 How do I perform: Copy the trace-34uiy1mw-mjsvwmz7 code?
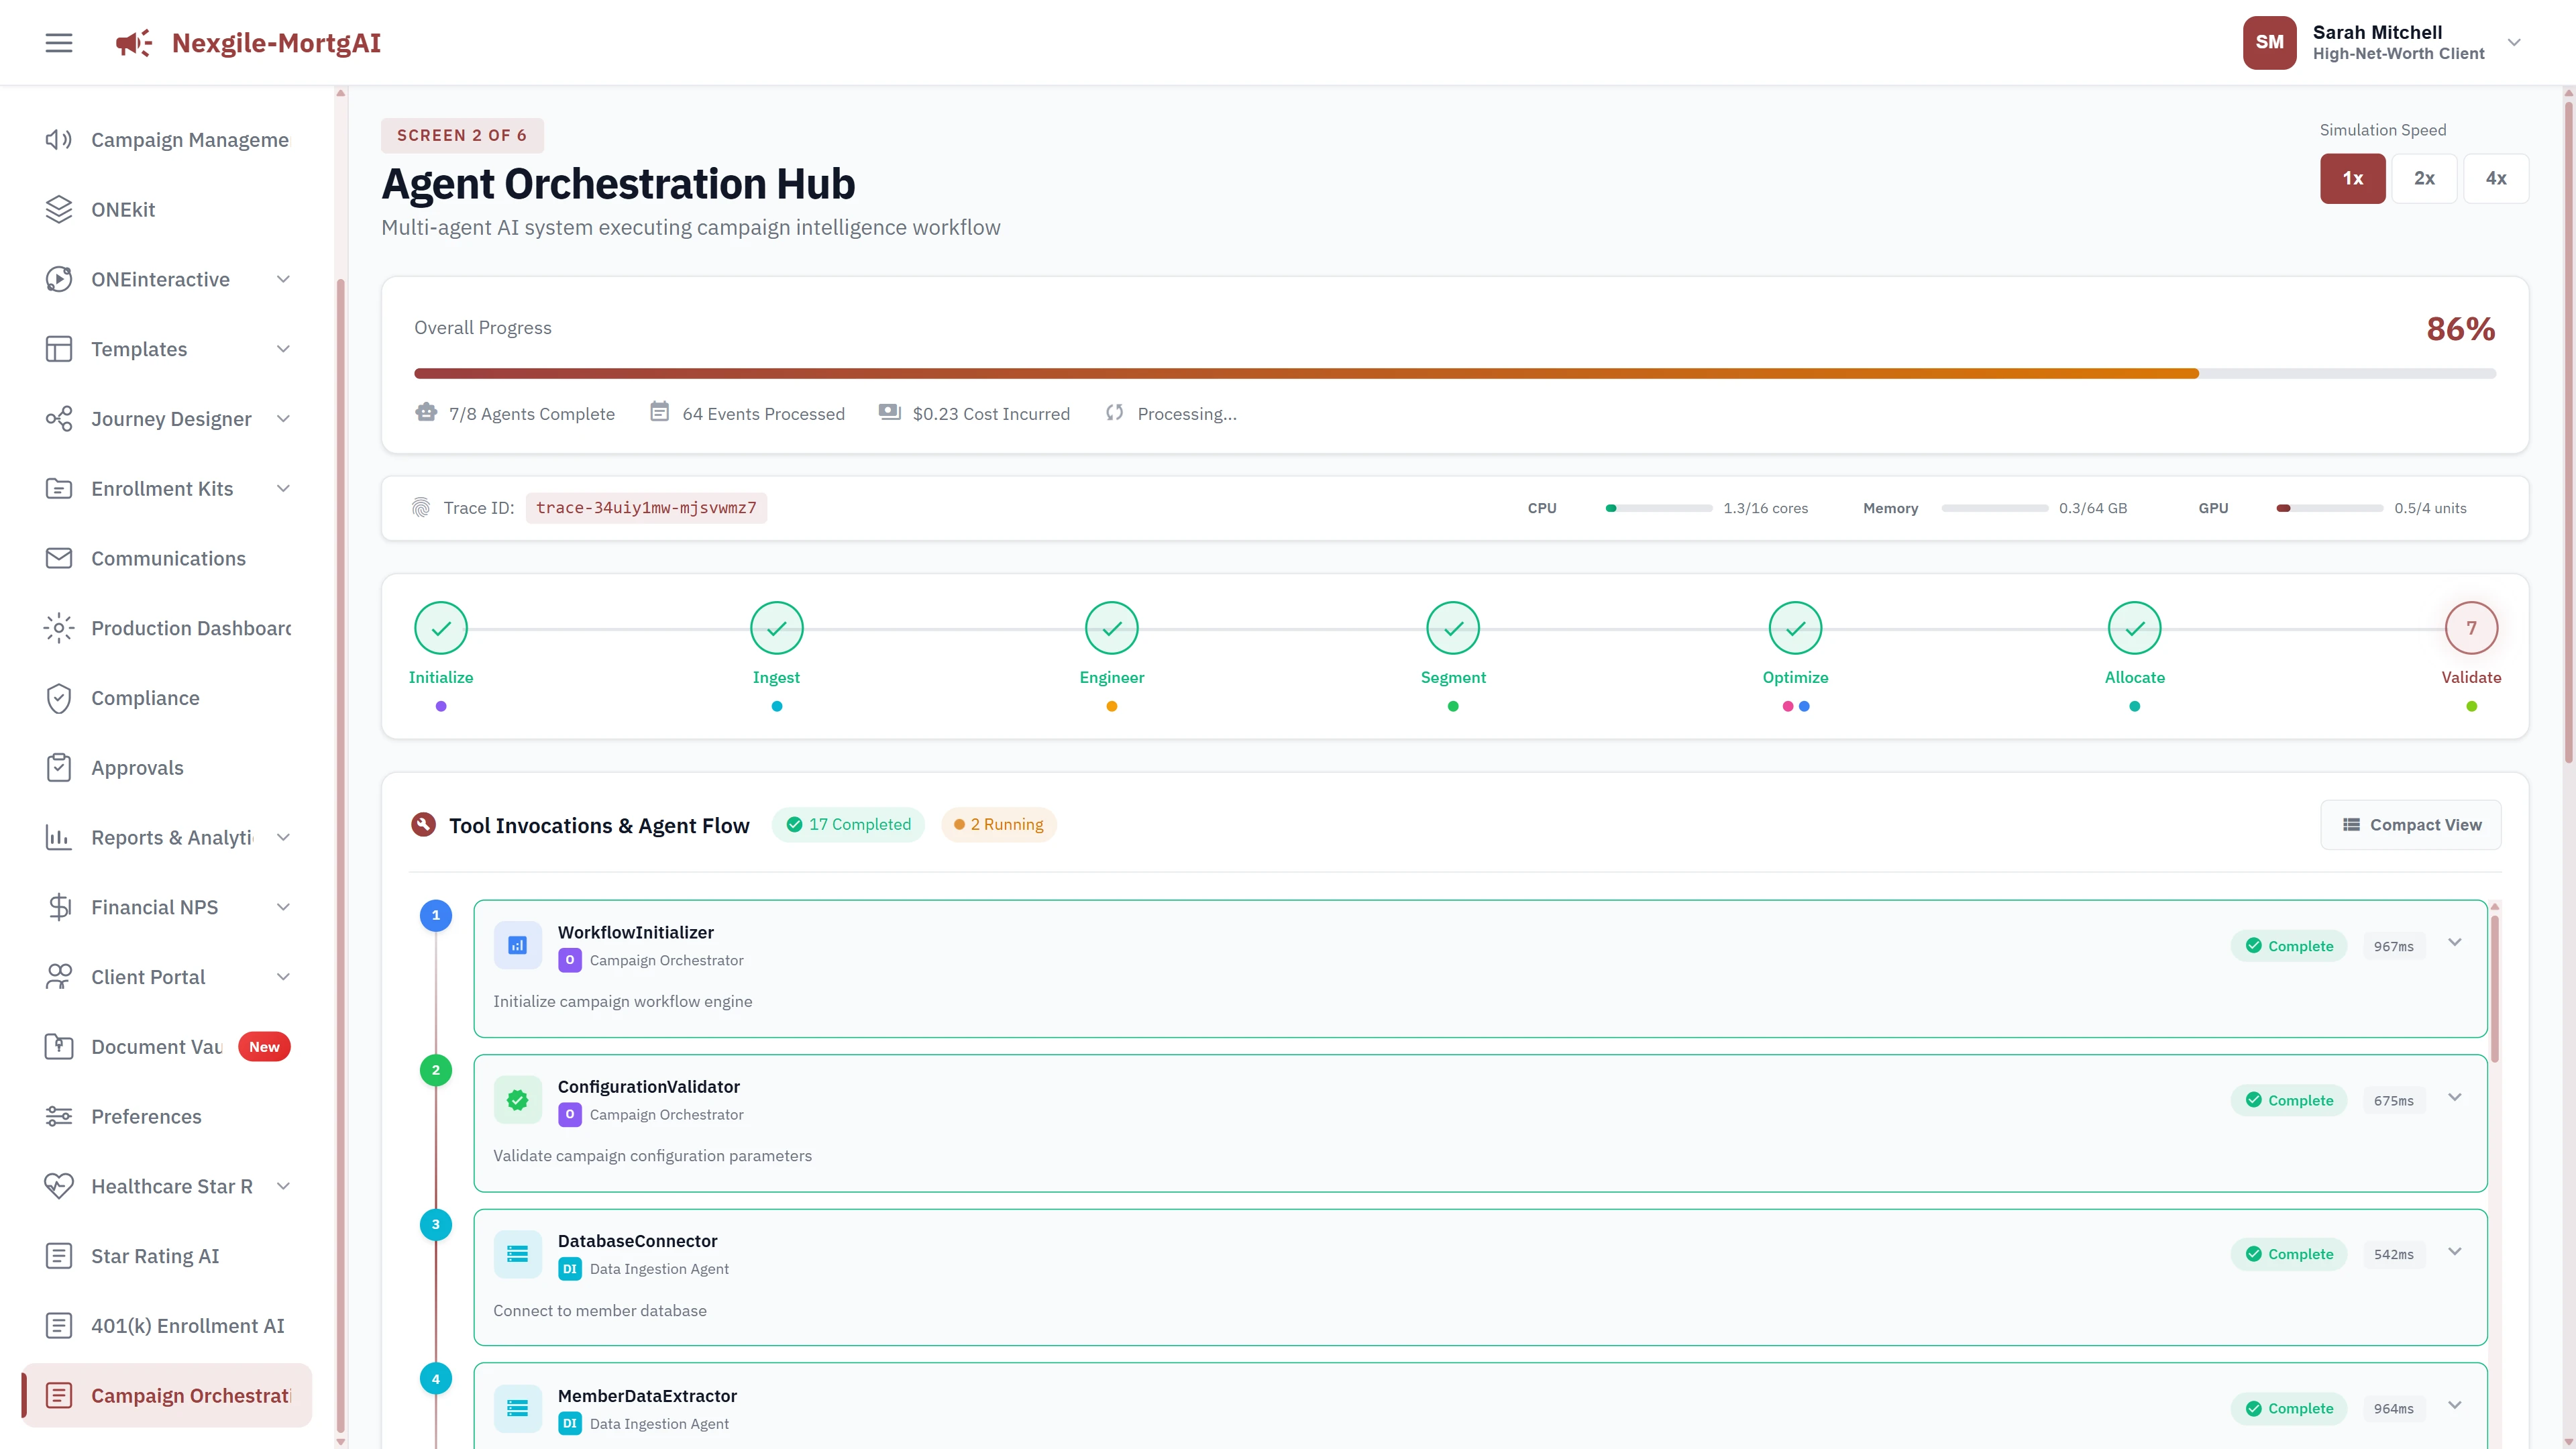coord(646,507)
